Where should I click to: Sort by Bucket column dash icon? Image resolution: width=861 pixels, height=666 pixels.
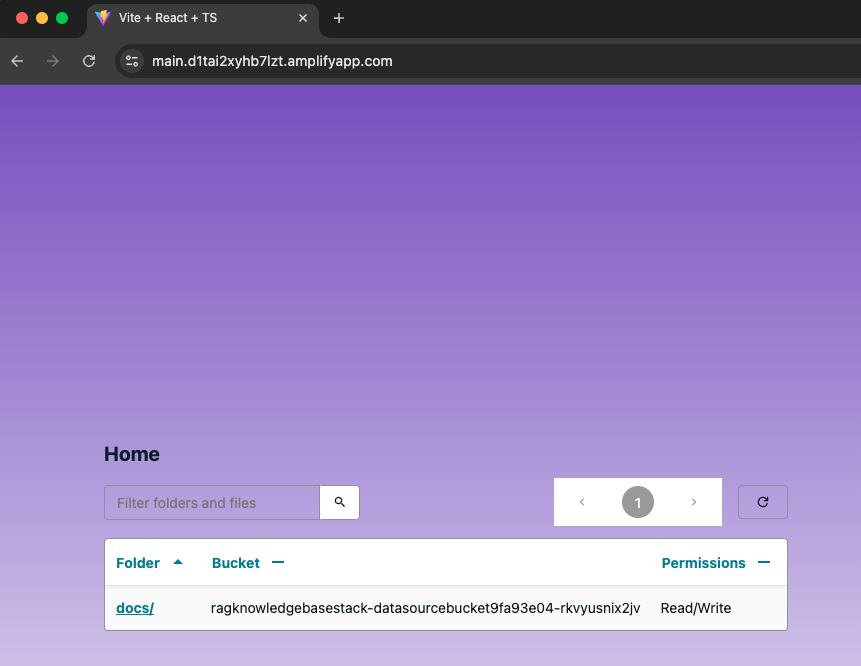(x=278, y=562)
